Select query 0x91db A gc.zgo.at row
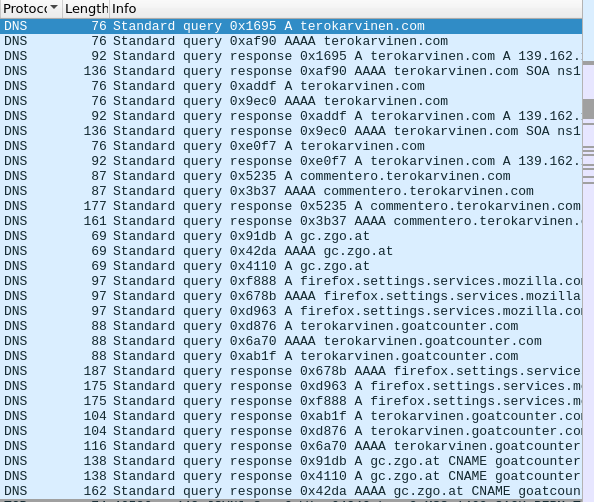 click(x=291, y=236)
